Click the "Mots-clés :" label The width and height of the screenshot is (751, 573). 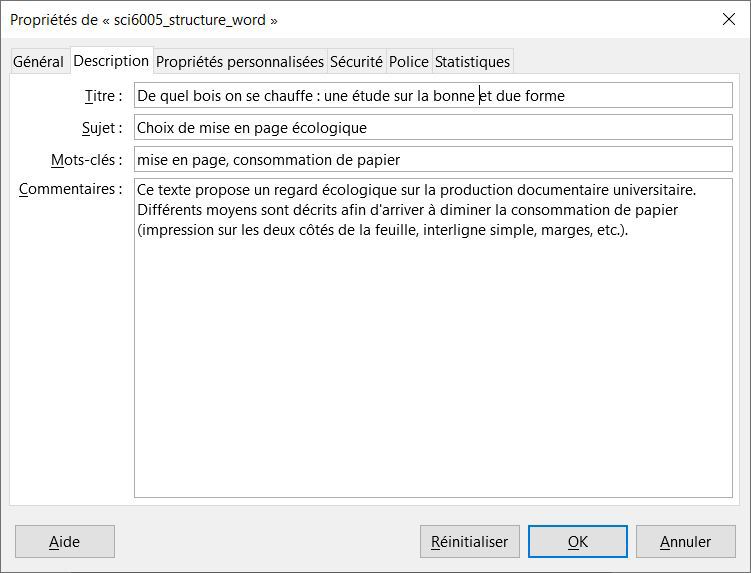pos(86,160)
